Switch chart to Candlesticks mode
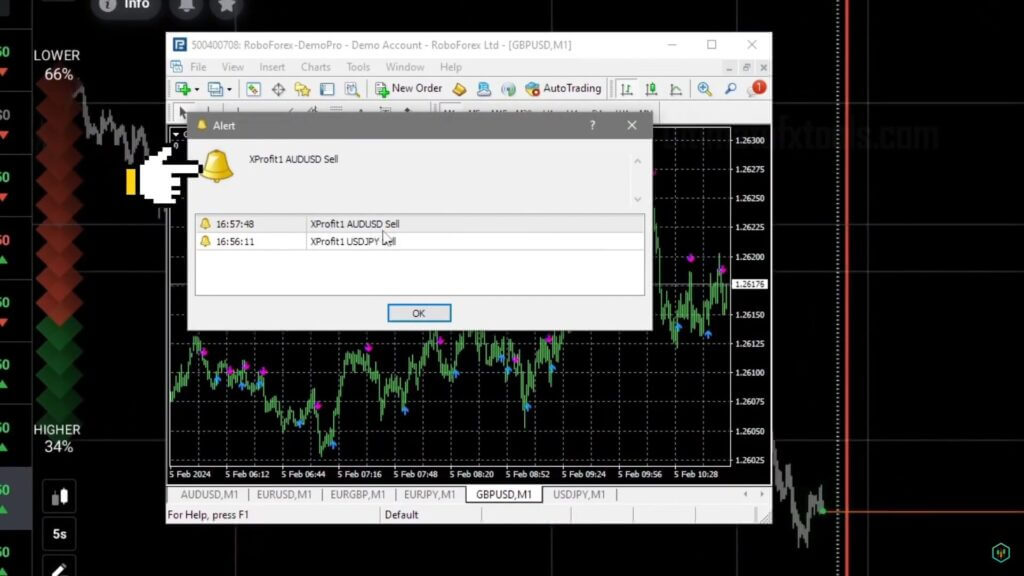1024x576 pixels. pos(650,88)
